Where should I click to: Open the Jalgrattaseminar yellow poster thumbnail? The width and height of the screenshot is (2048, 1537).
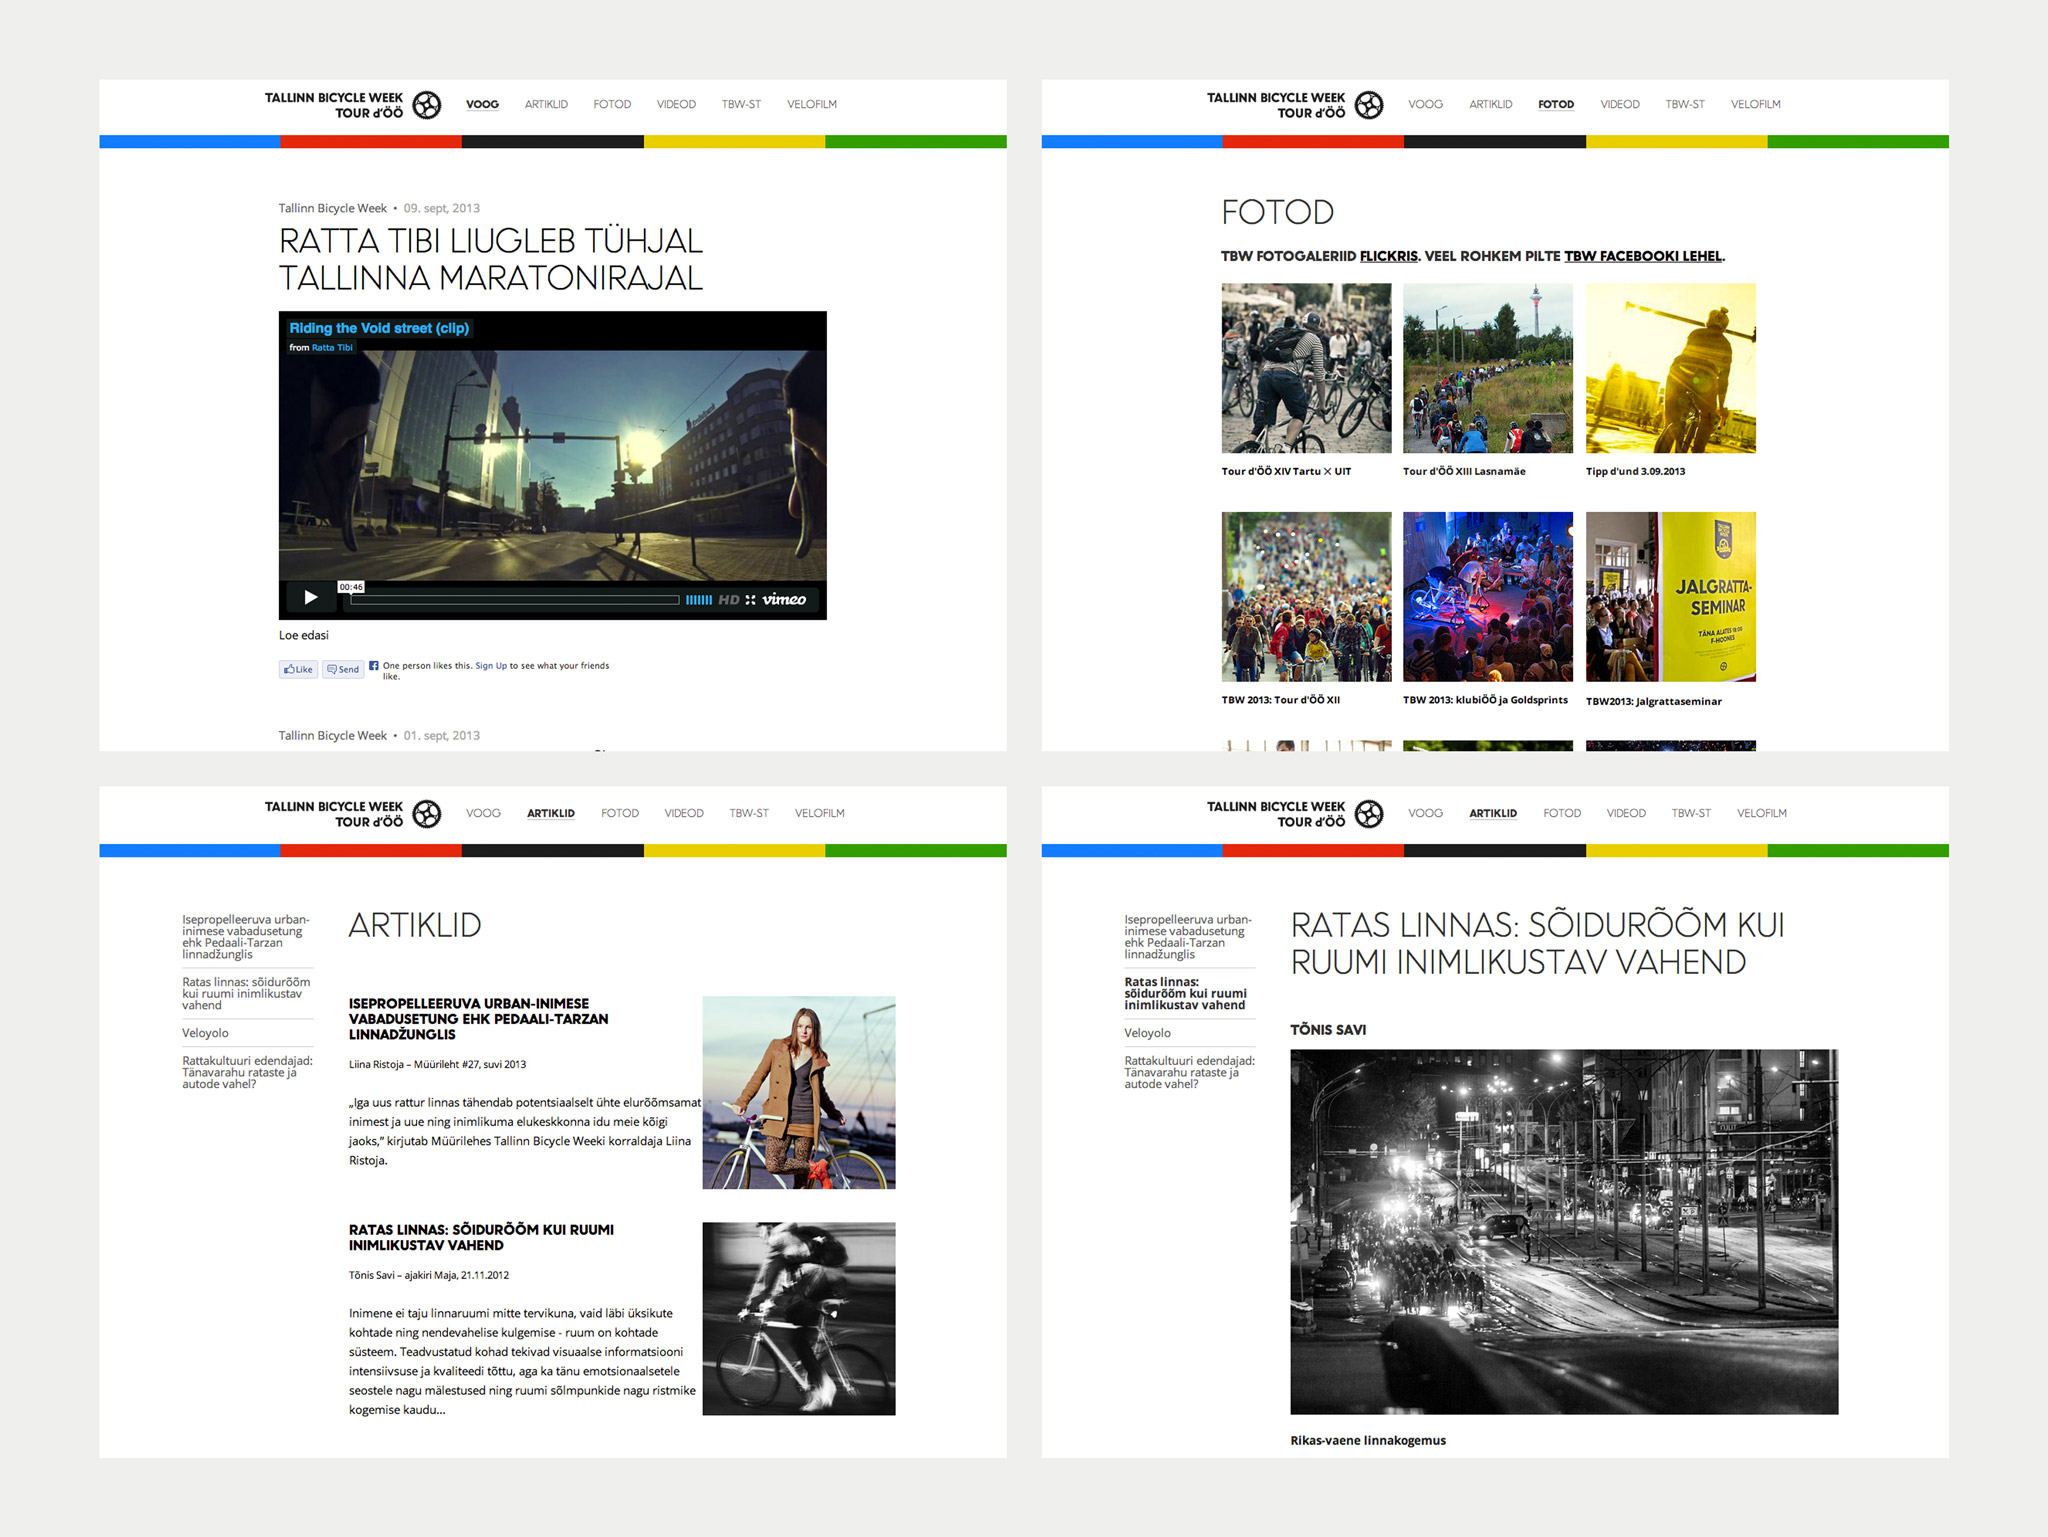pyautogui.click(x=1670, y=597)
